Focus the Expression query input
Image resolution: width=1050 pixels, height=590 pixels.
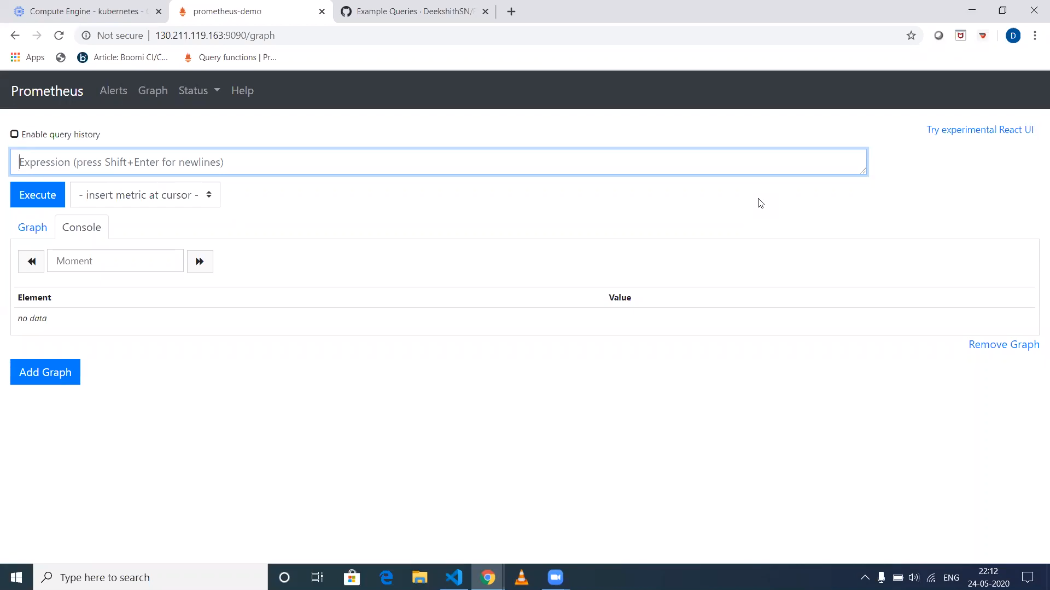point(439,162)
